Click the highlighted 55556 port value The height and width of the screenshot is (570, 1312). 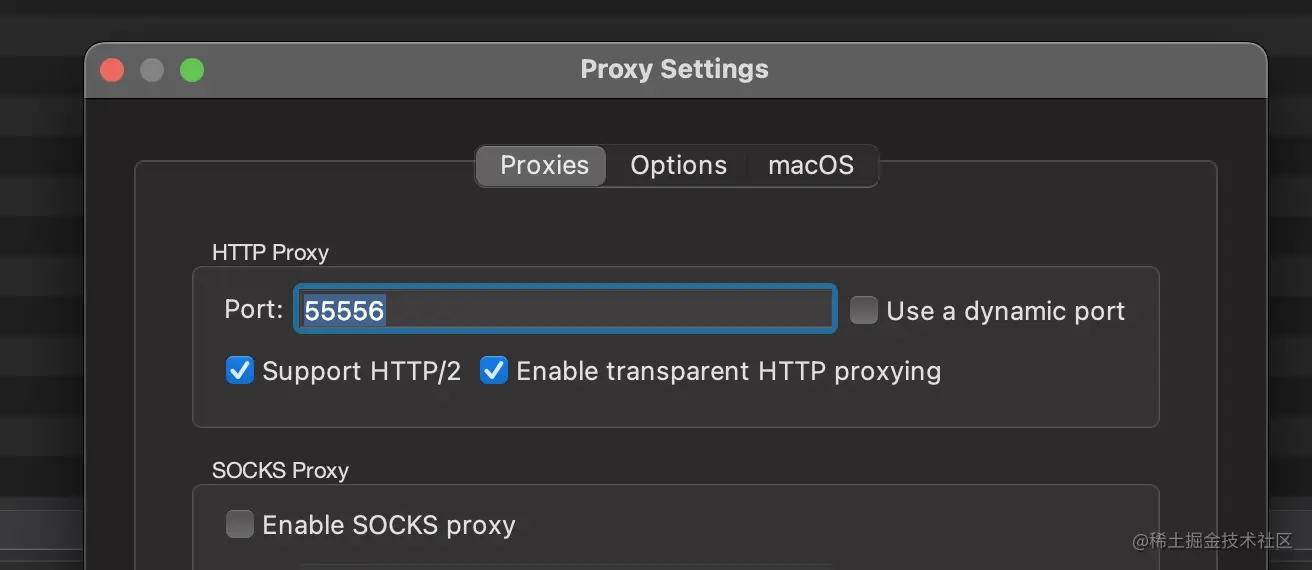coord(345,311)
